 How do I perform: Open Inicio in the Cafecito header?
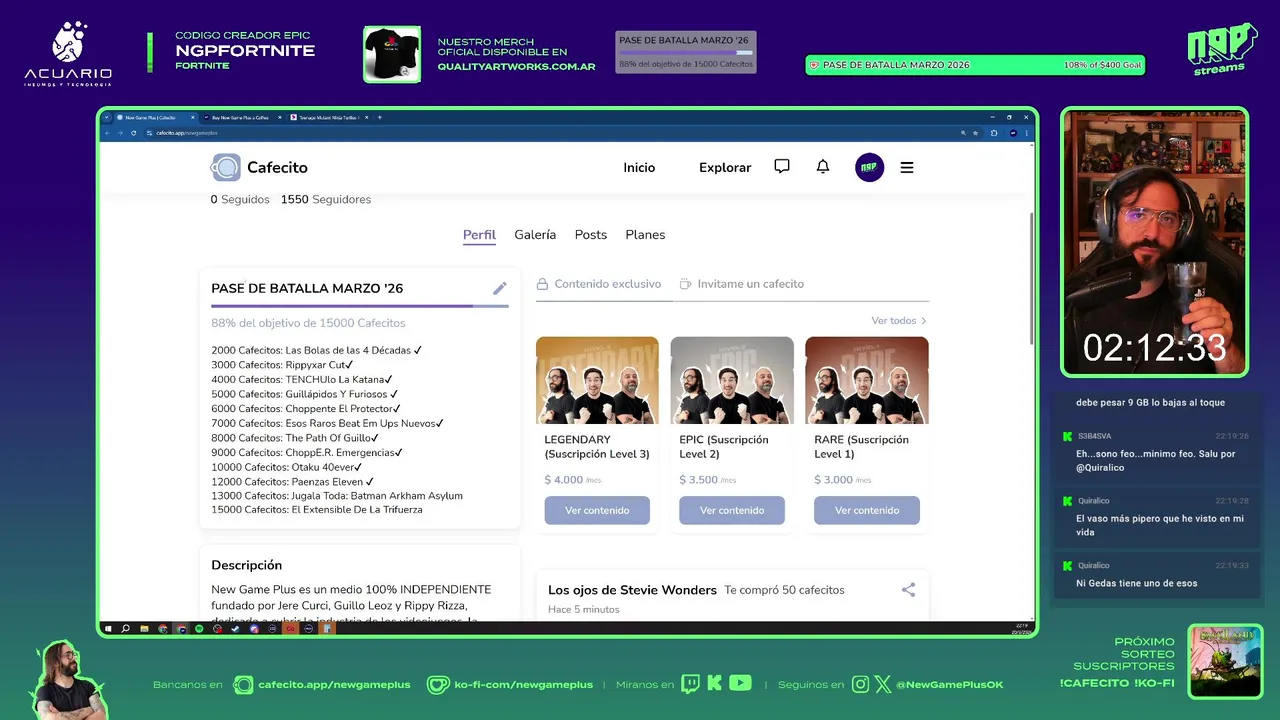click(639, 168)
